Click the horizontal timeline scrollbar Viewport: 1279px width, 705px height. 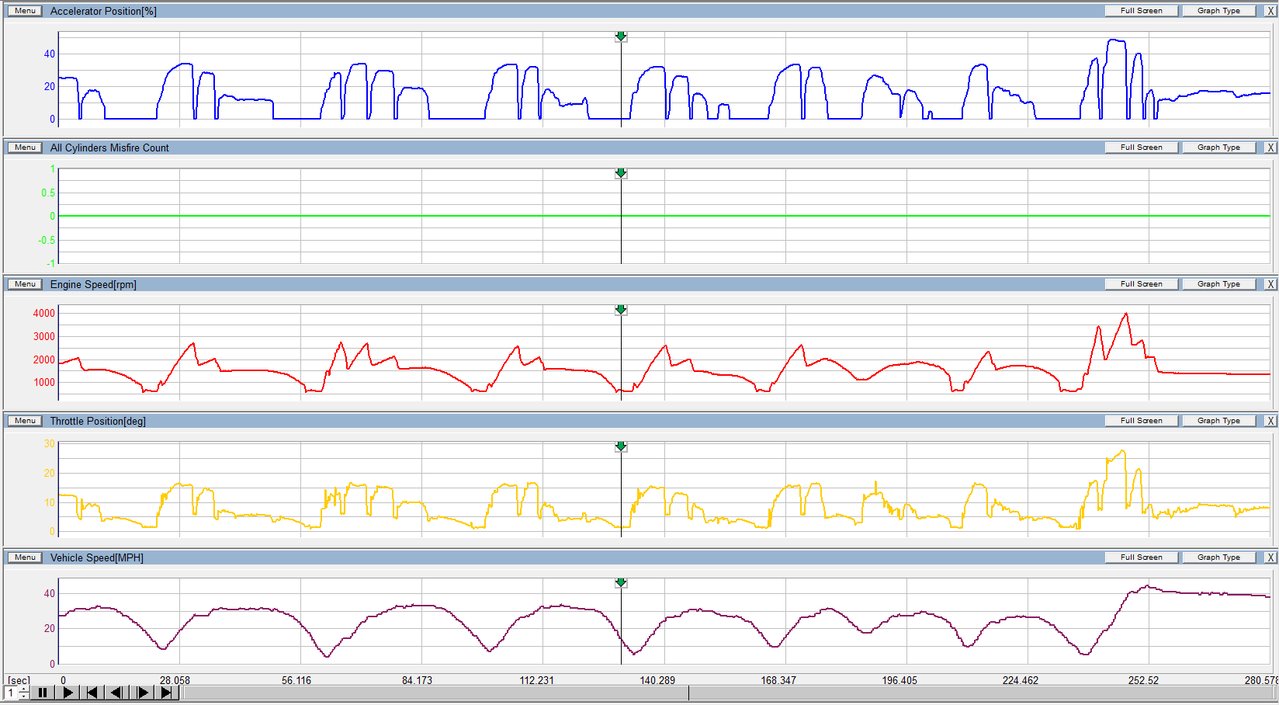click(728, 692)
